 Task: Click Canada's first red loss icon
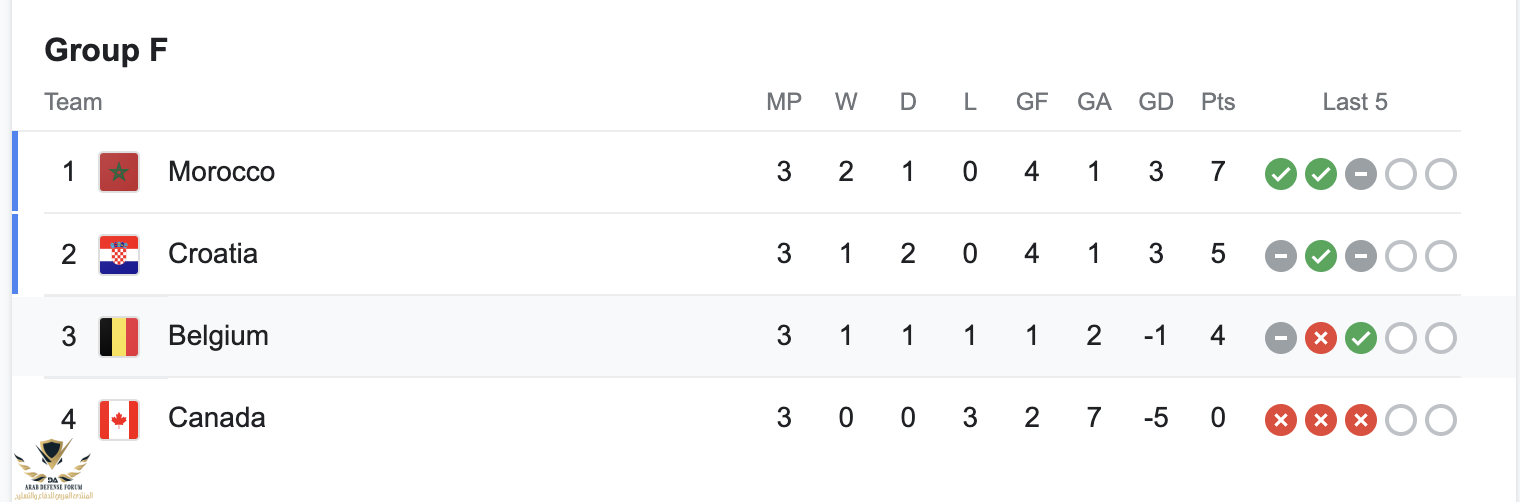pos(1280,421)
